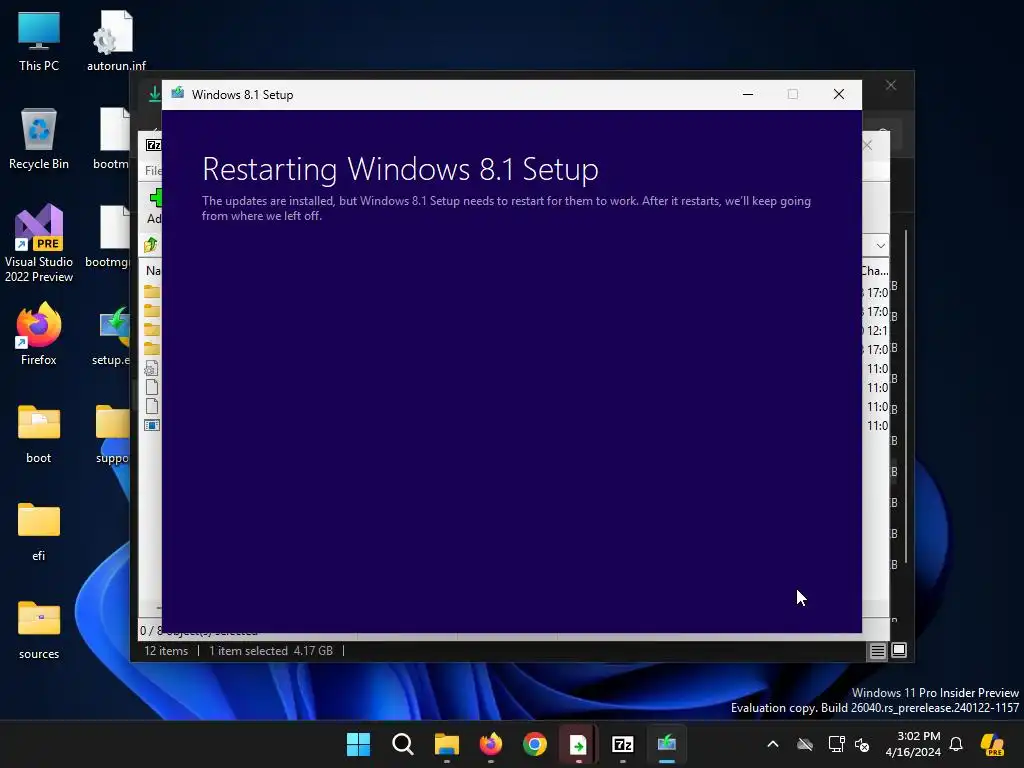This screenshot has height=768, width=1024.
Task: Select the gear-marked file row in the 7-Zip list
Action: tap(152, 368)
